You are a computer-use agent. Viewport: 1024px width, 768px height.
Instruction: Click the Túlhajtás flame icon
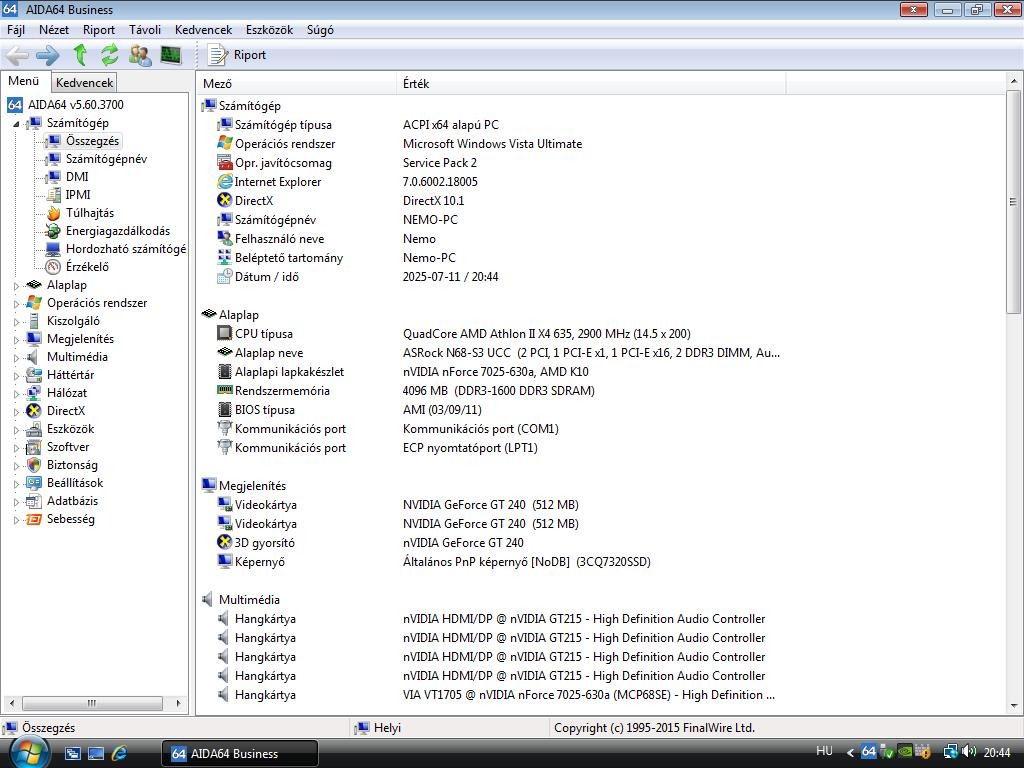tap(54, 213)
